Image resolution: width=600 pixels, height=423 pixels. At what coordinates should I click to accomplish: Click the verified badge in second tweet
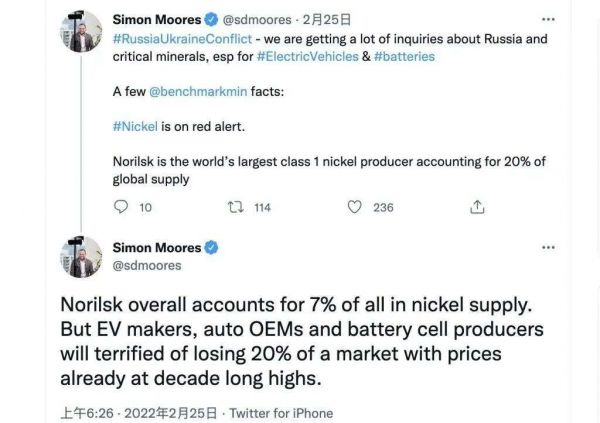211,247
